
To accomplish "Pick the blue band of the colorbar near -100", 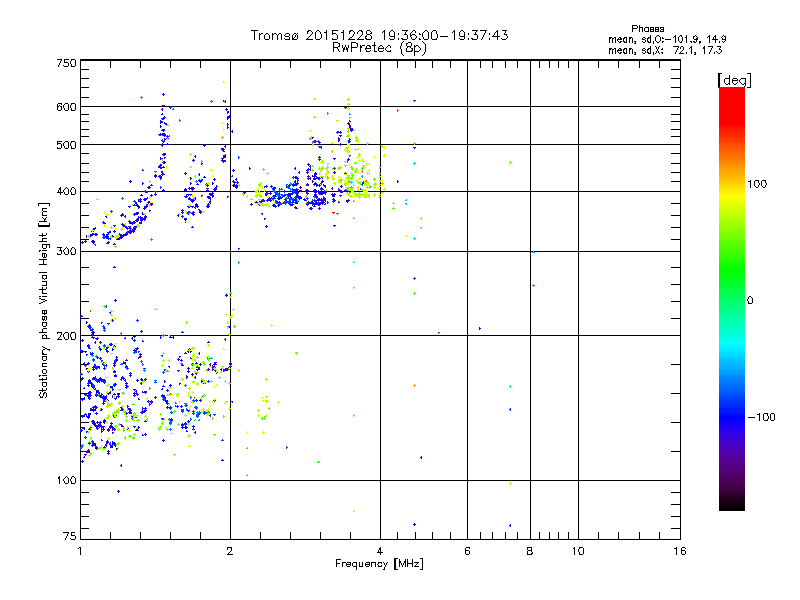I will coord(732,417).
